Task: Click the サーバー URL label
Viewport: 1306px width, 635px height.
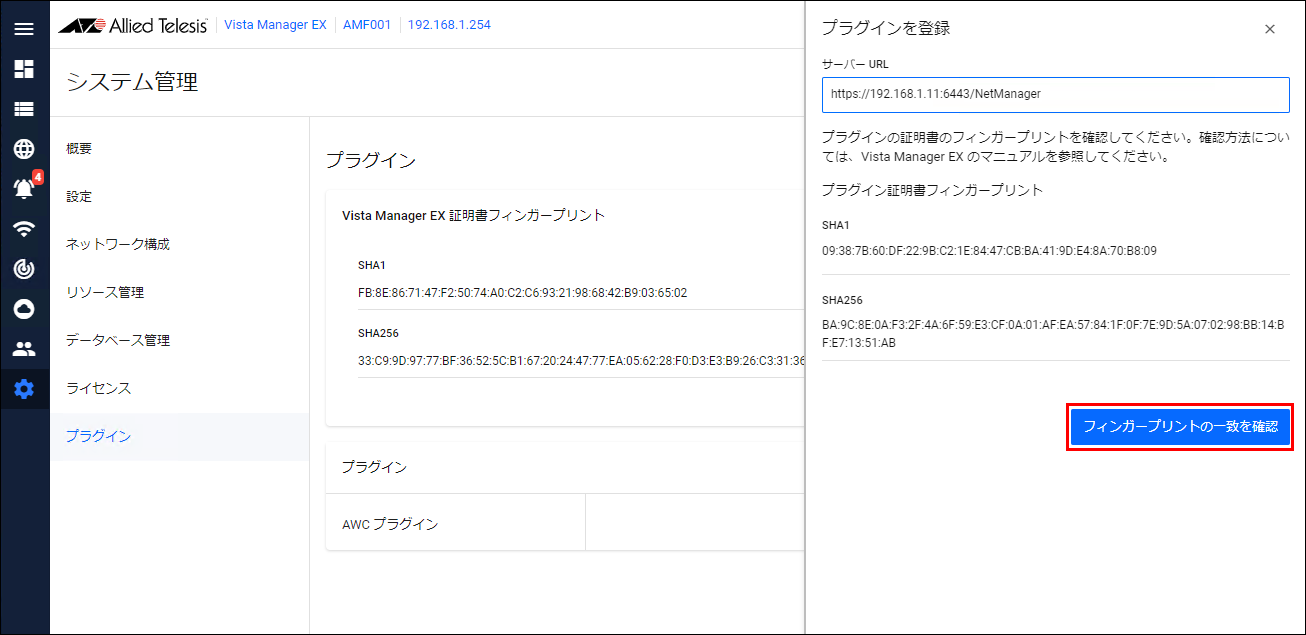Action: coord(855,64)
